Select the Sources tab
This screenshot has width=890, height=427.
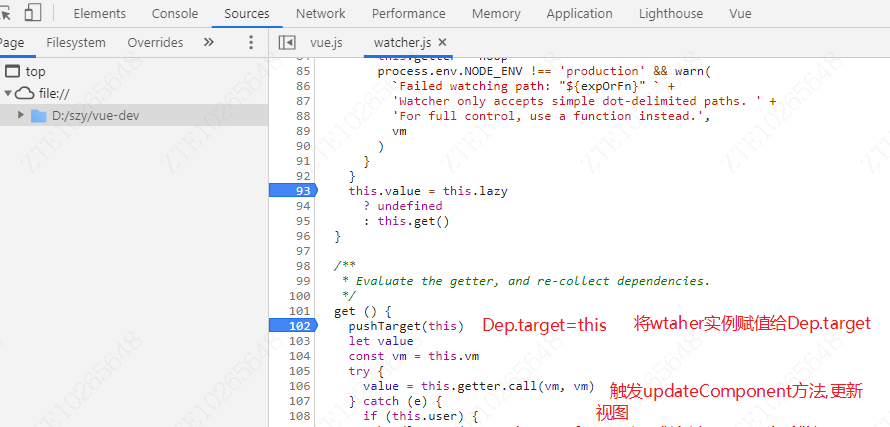[x=247, y=14]
